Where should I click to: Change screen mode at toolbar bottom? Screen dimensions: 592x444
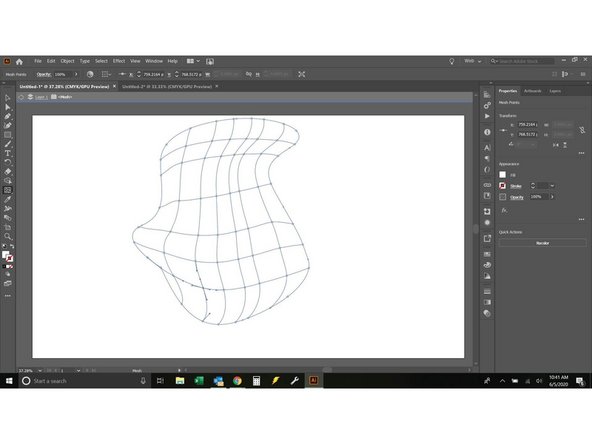pos(8,284)
